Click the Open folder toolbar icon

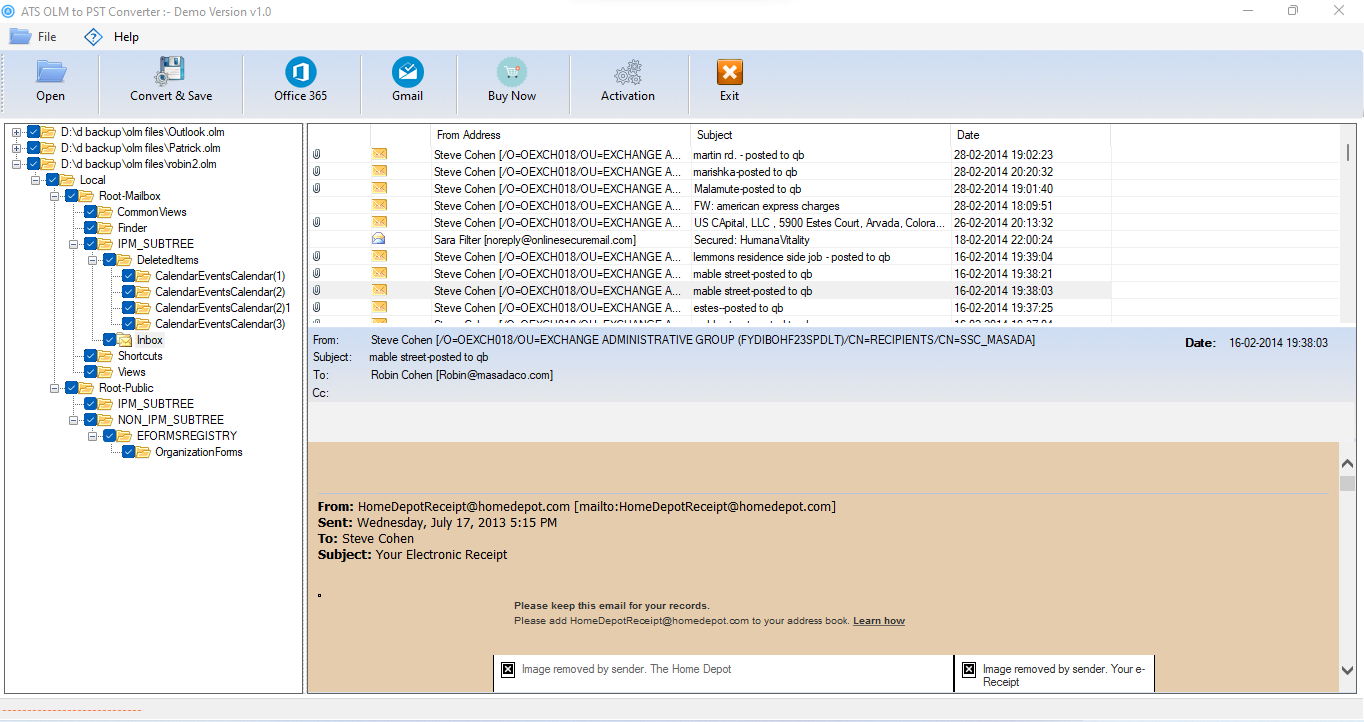[x=51, y=72]
